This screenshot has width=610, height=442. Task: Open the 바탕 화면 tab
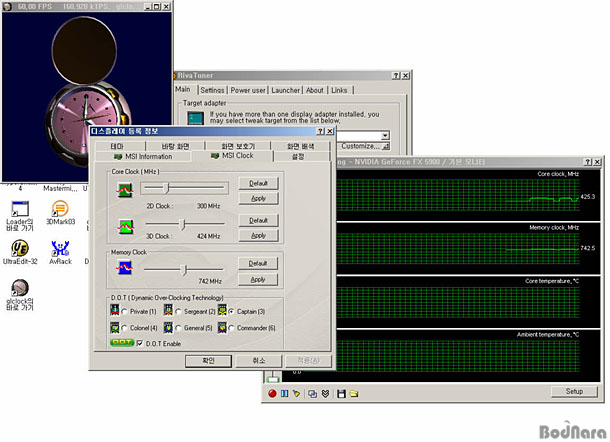click(x=175, y=146)
